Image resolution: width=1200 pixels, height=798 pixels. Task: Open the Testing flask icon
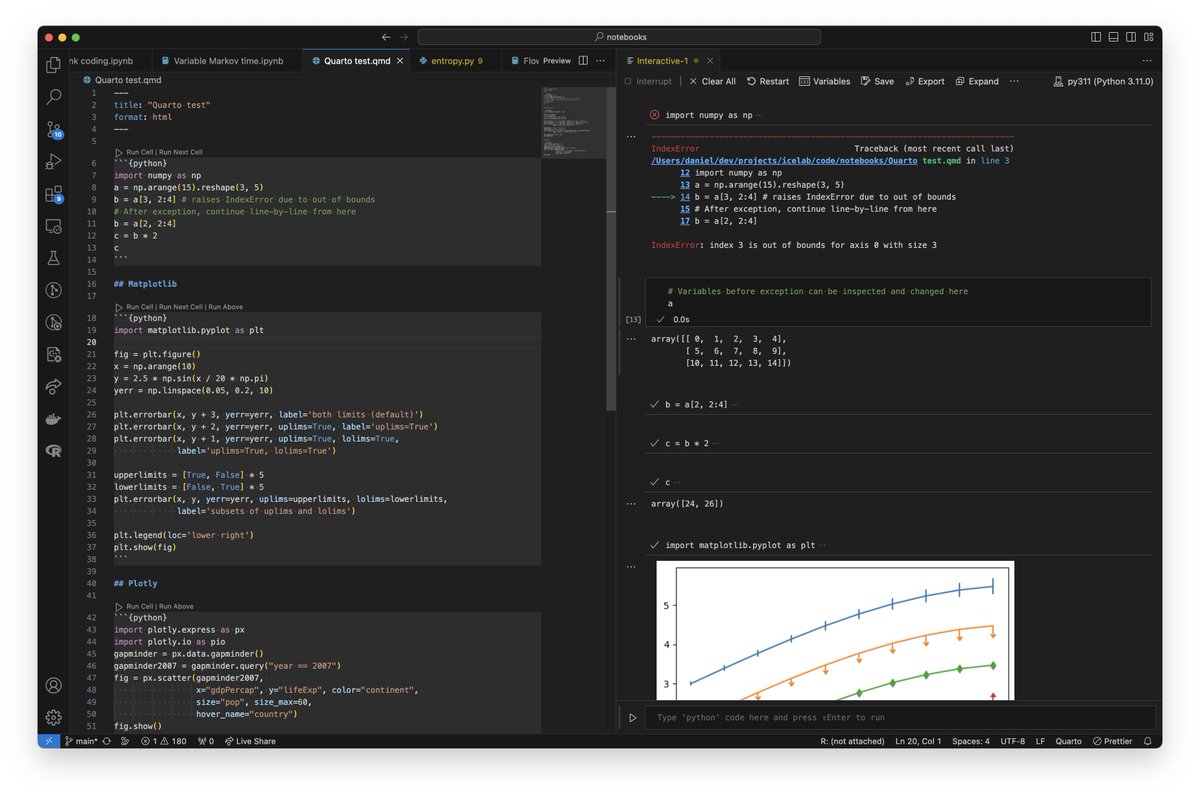pos(54,259)
